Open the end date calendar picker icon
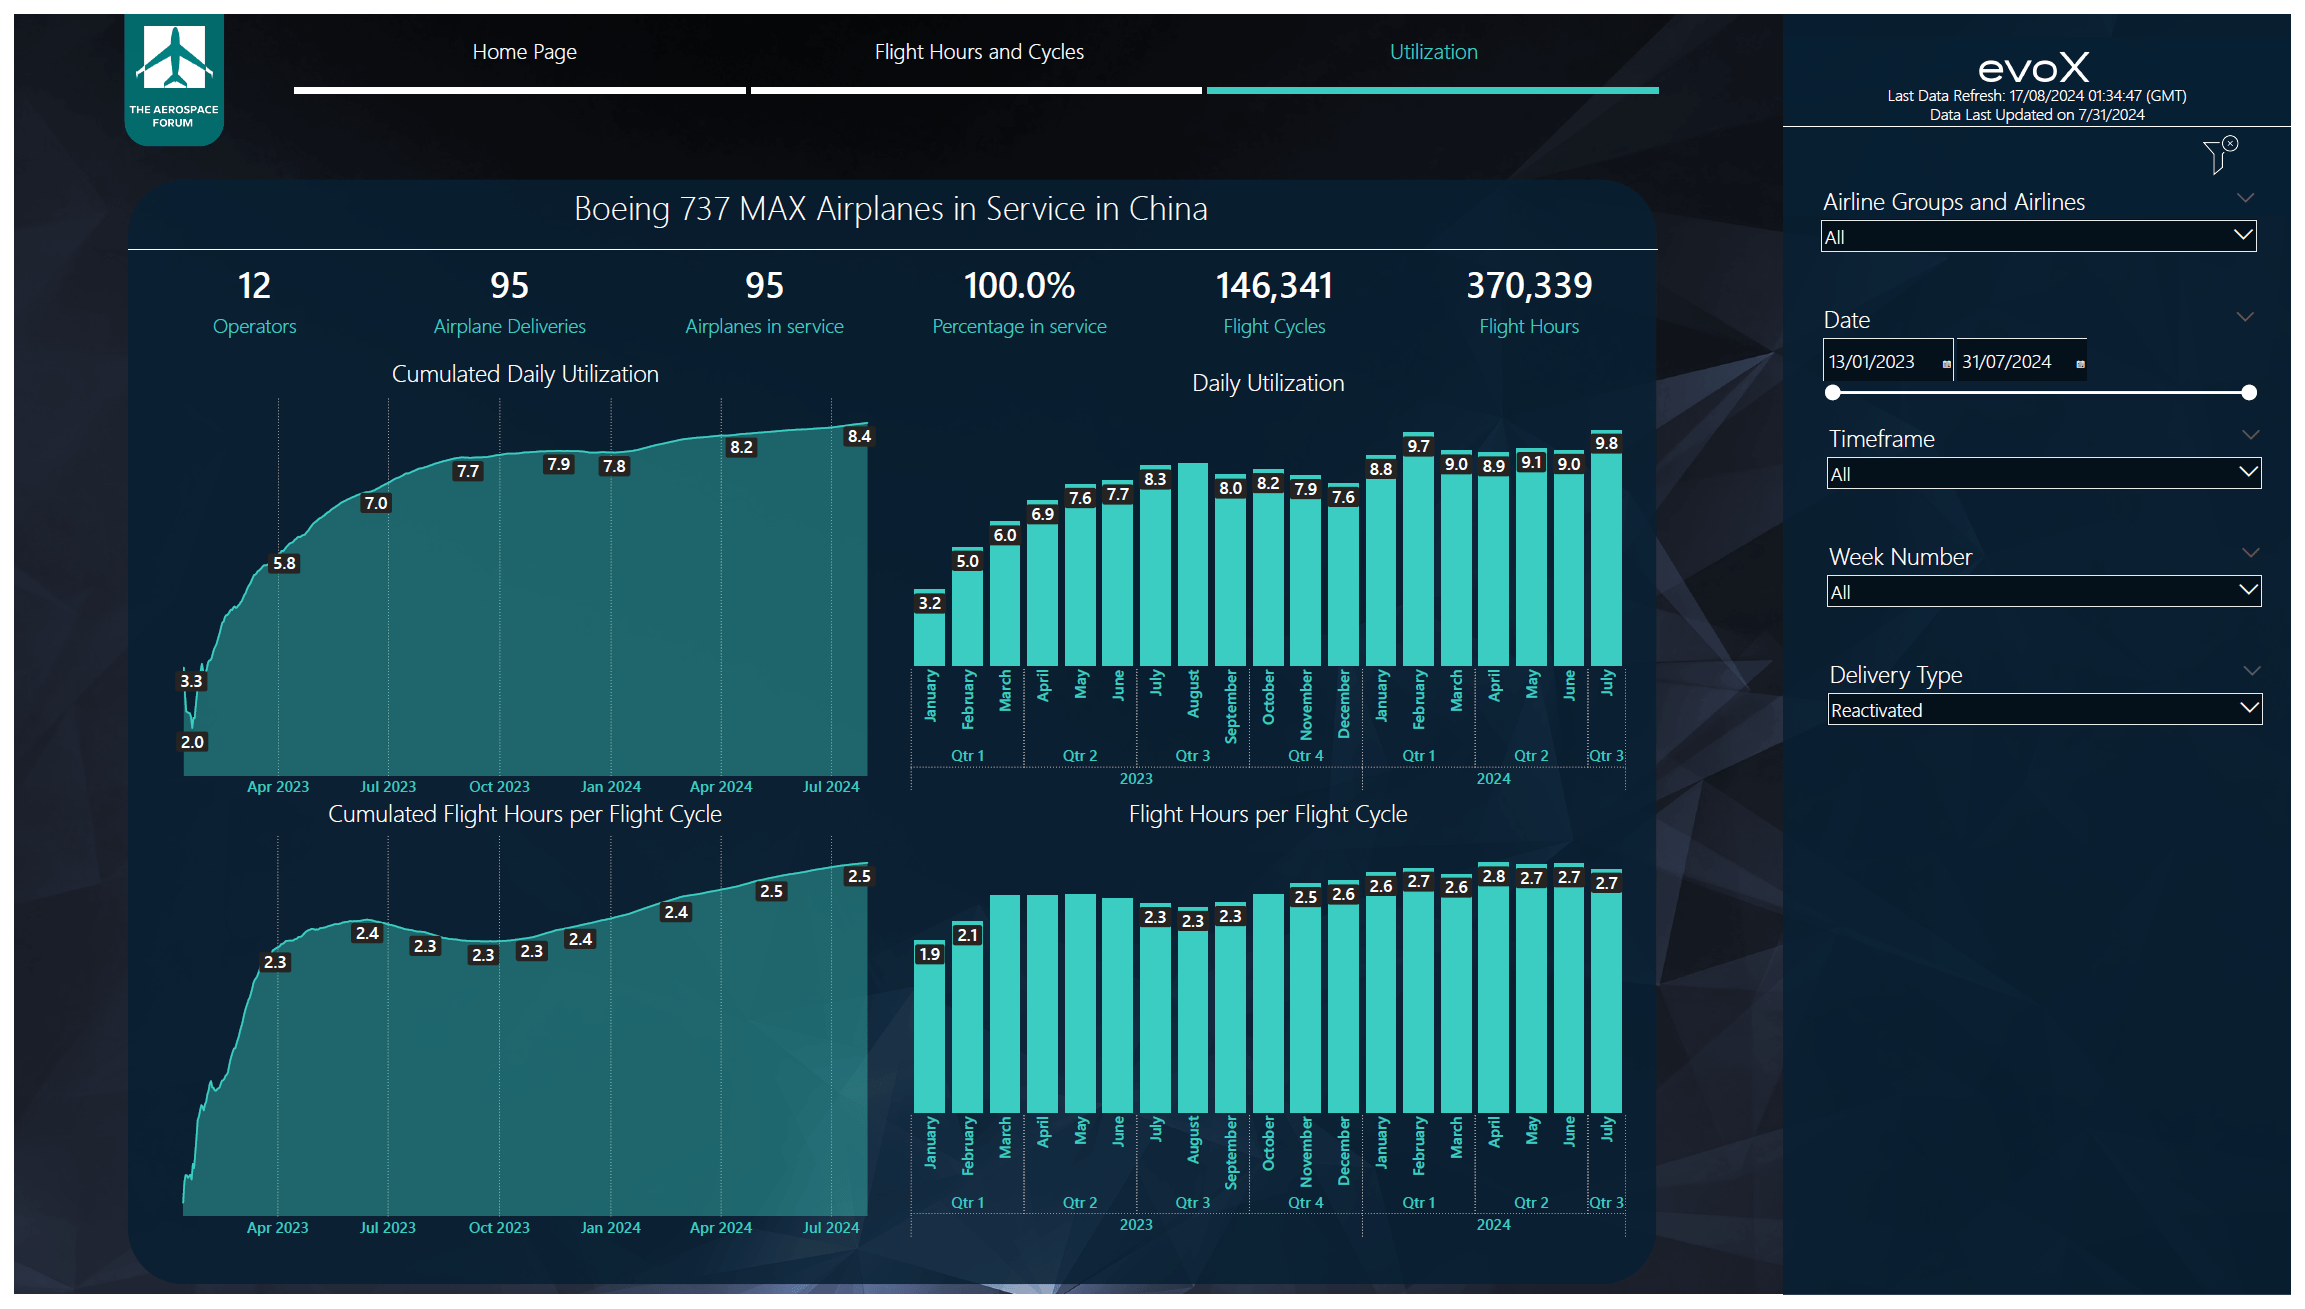The image size is (2305, 1309). pos(2080,364)
